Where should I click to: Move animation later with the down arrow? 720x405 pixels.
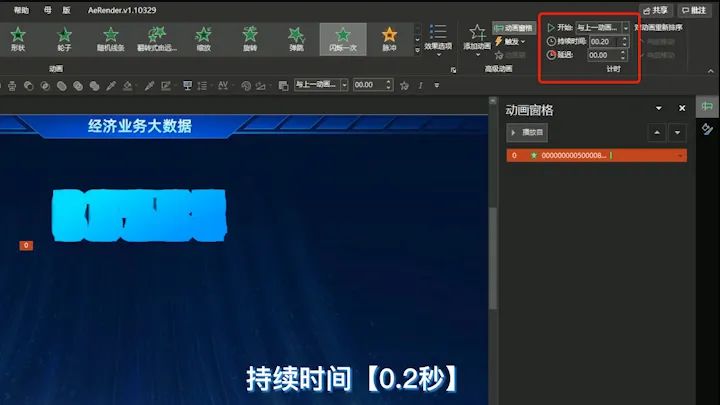click(x=677, y=133)
